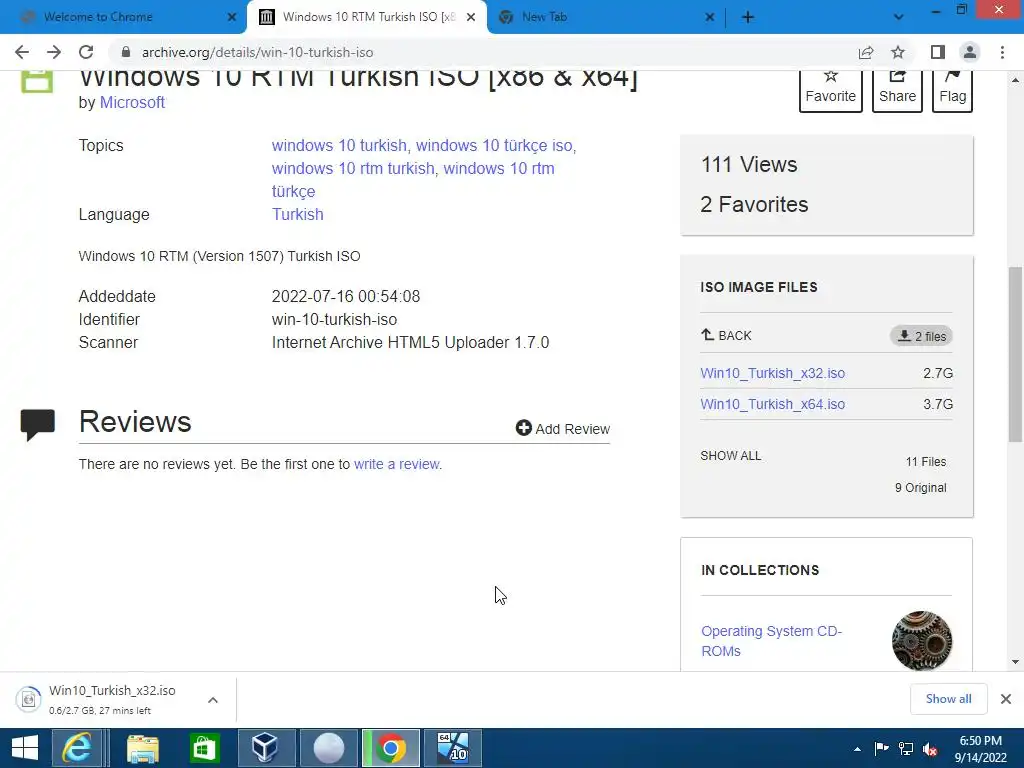
Task: Close the downloads bar
Action: [x=1006, y=699]
